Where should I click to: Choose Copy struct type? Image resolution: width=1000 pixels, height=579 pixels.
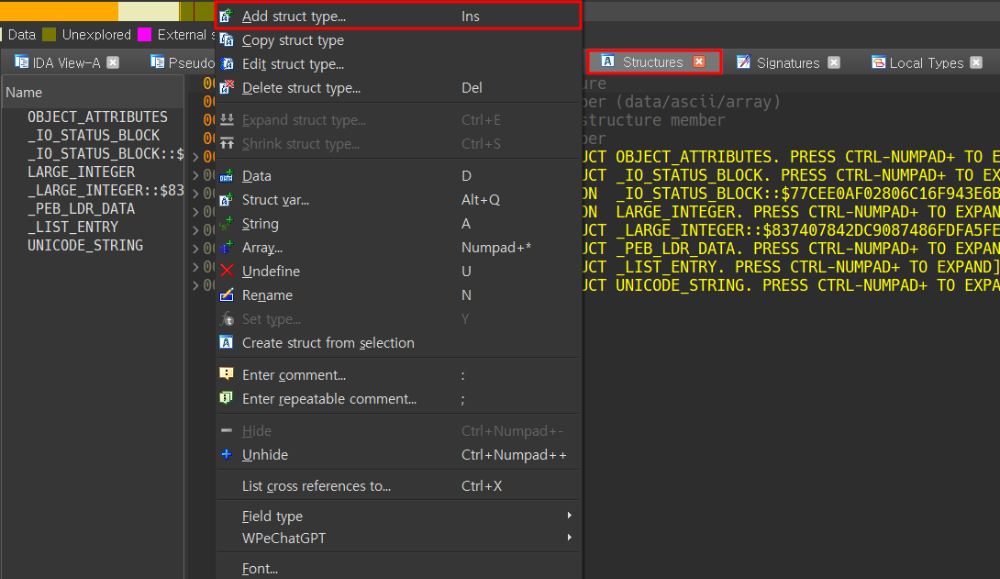(x=398, y=40)
